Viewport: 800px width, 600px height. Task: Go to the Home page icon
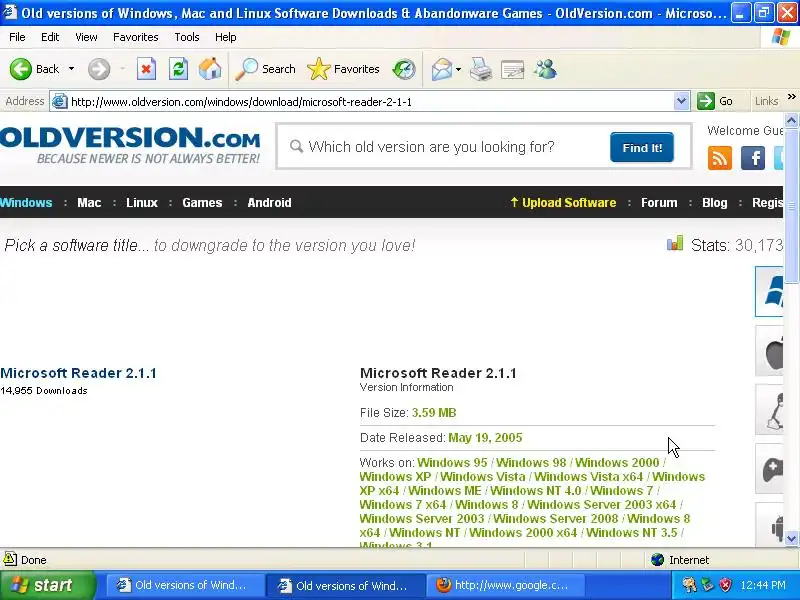pyautogui.click(x=210, y=69)
